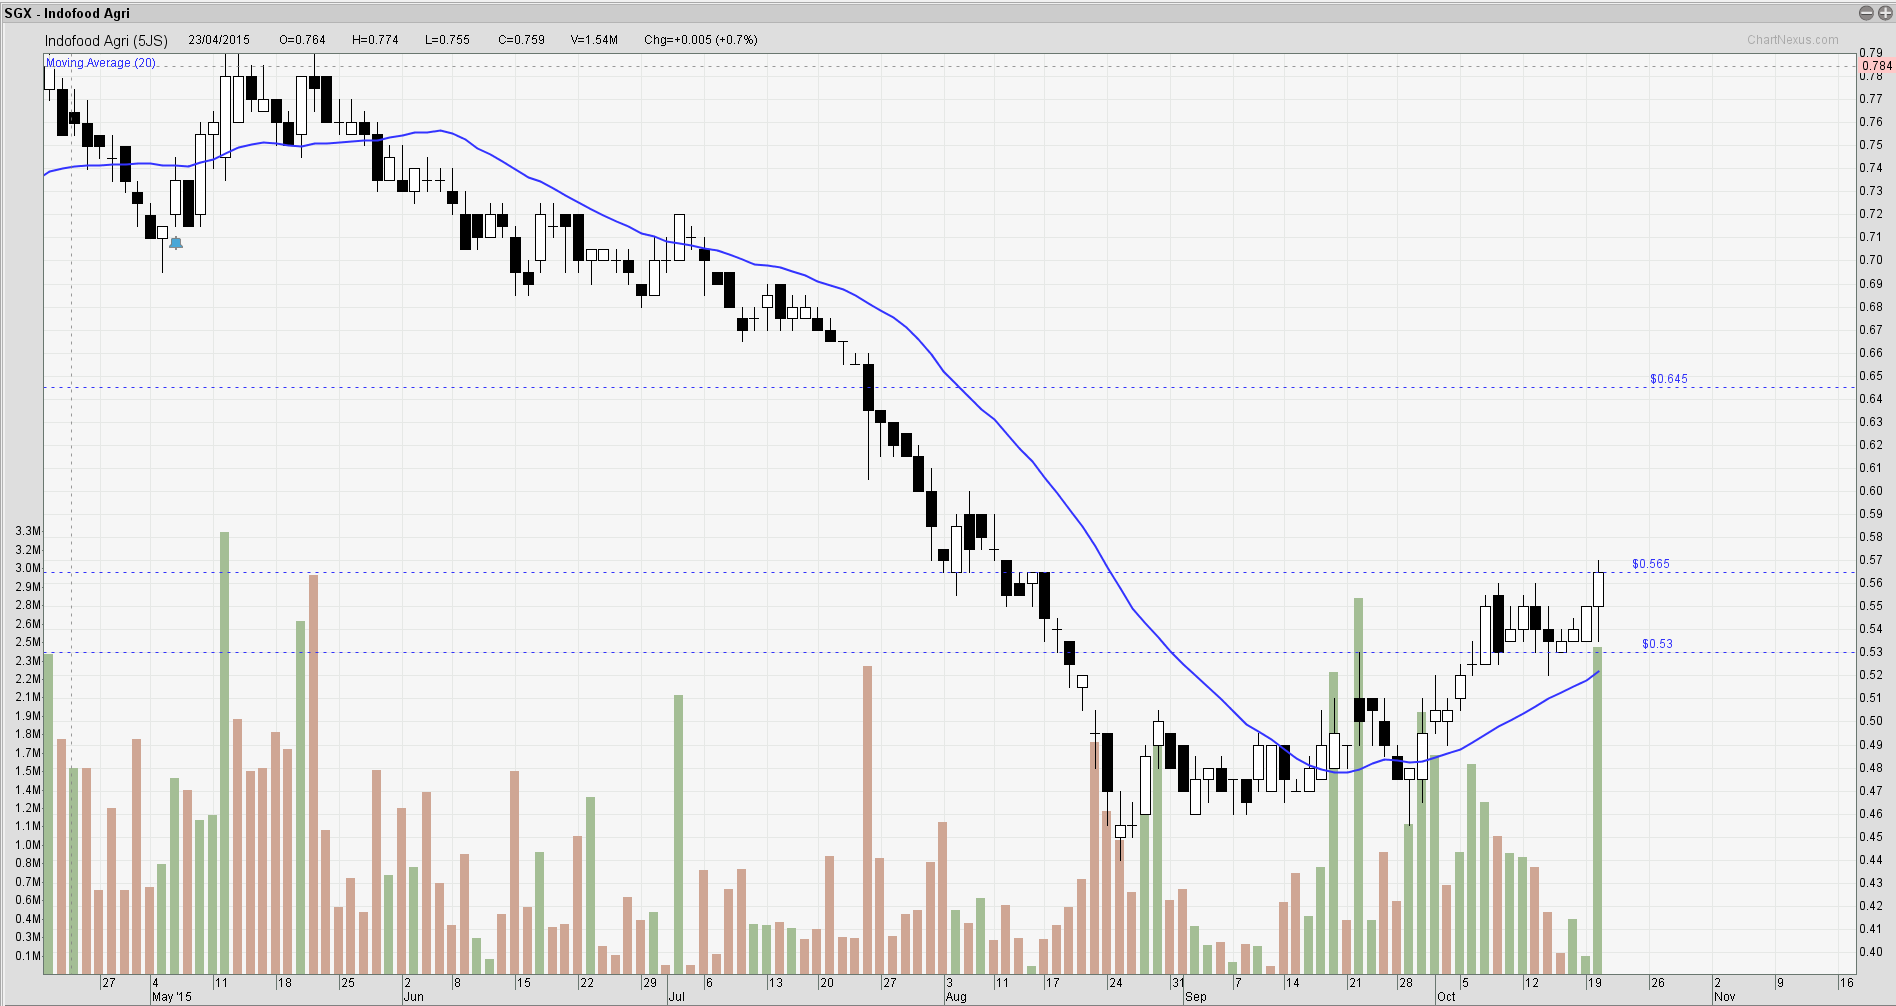Click the plus zoom-in icon in title bar
Image resolution: width=1896 pixels, height=1006 pixels.
[x=1883, y=13]
